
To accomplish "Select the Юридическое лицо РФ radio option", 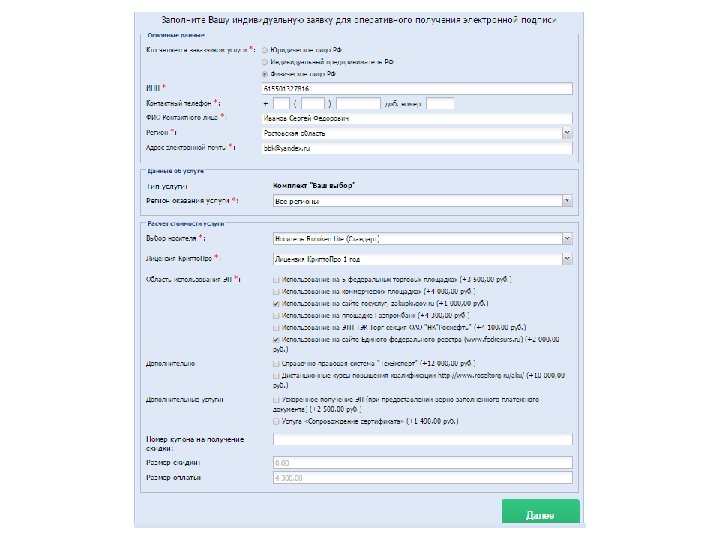I will (264, 47).
